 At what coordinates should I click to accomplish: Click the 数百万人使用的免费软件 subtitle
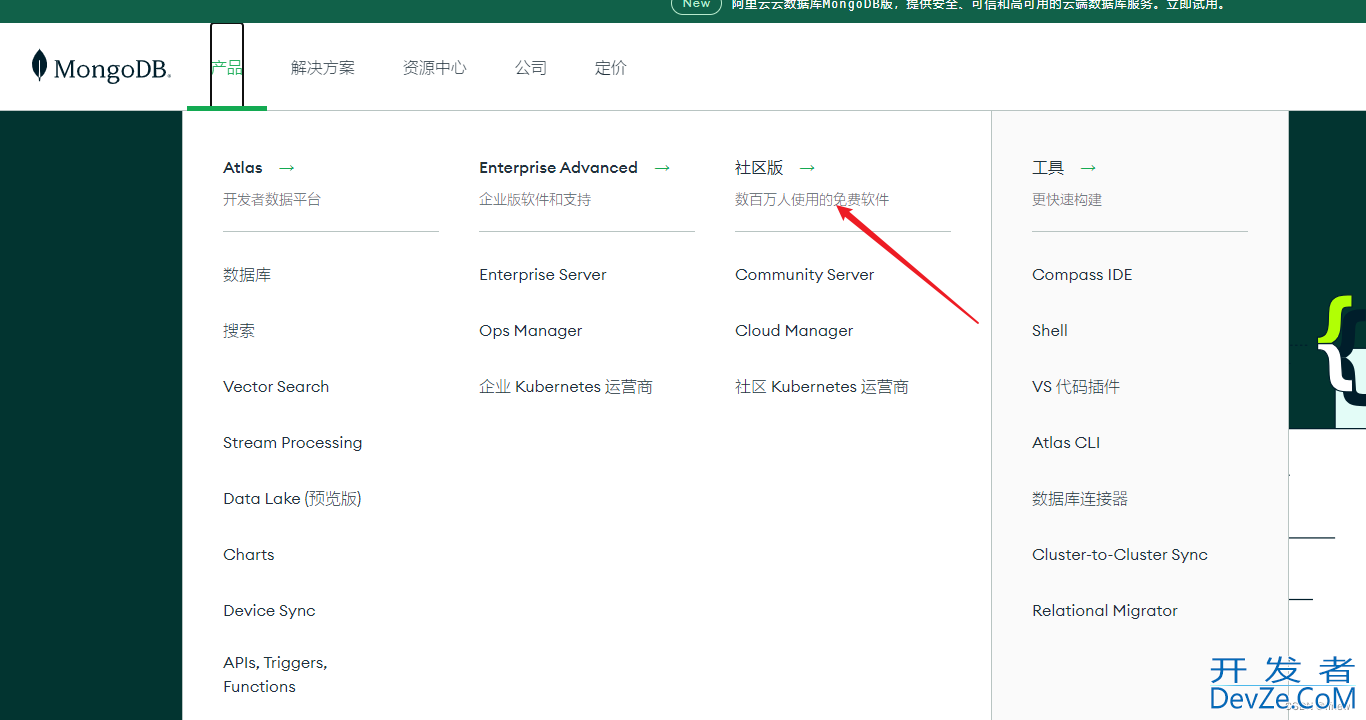(x=812, y=200)
